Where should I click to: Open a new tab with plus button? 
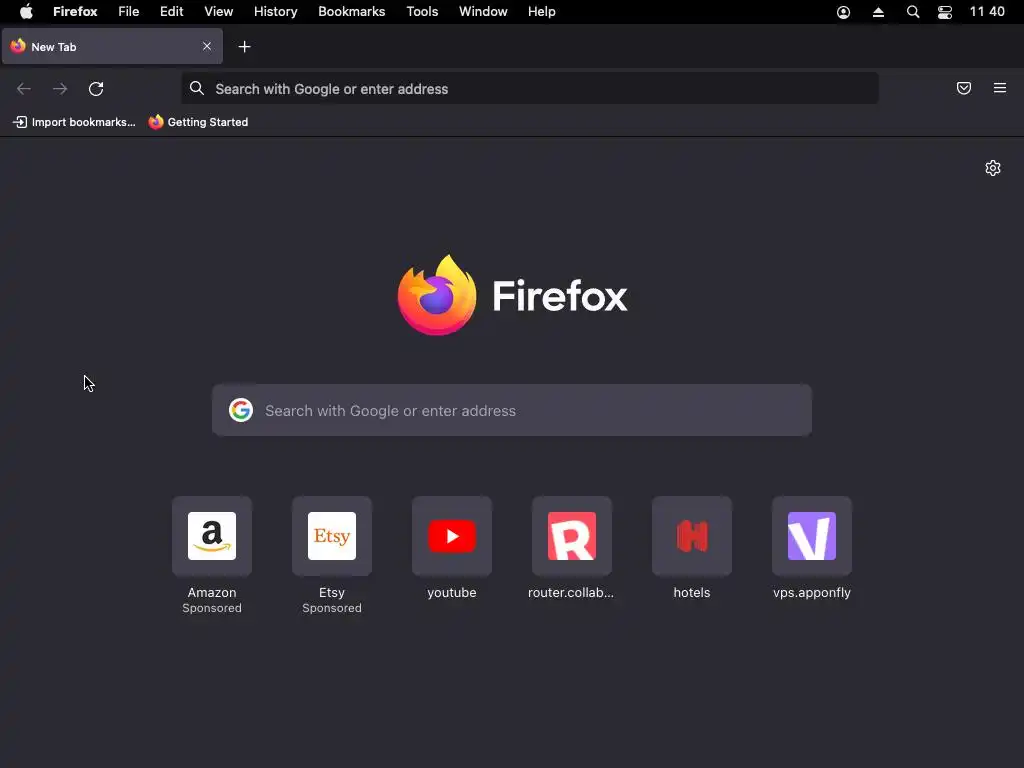tap(244, 47)
